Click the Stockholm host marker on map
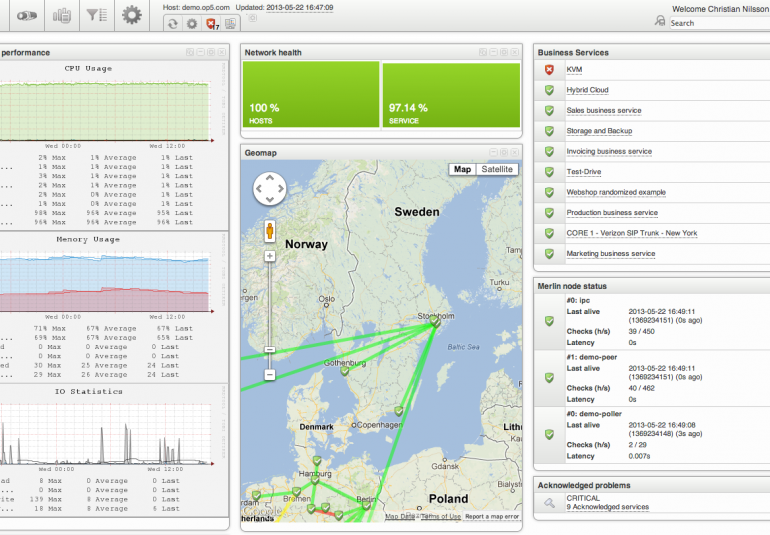Image resolution: width=770 pixels, height=535 pixels. [x=436, y=322]
